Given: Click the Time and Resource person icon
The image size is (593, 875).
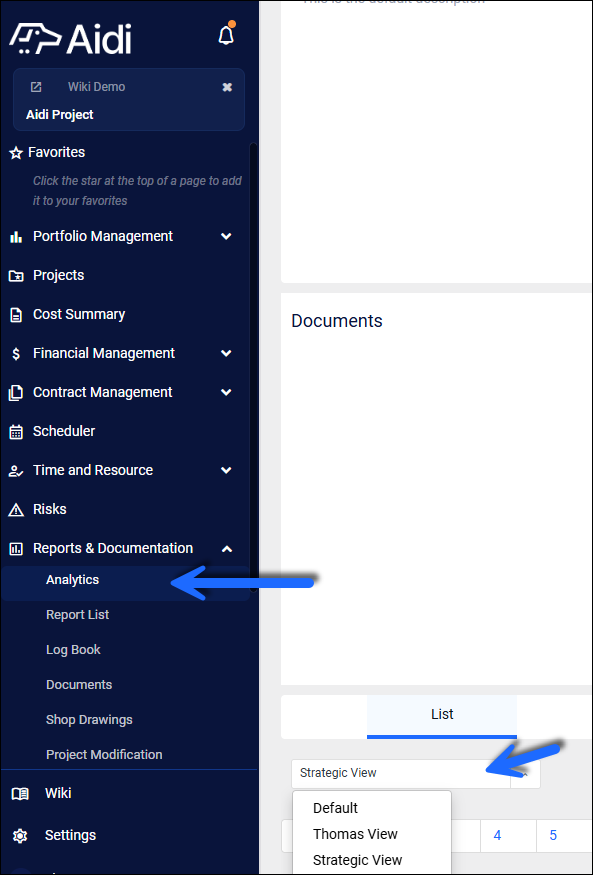Looking at the screenshot, I should (x=16, y=471).
